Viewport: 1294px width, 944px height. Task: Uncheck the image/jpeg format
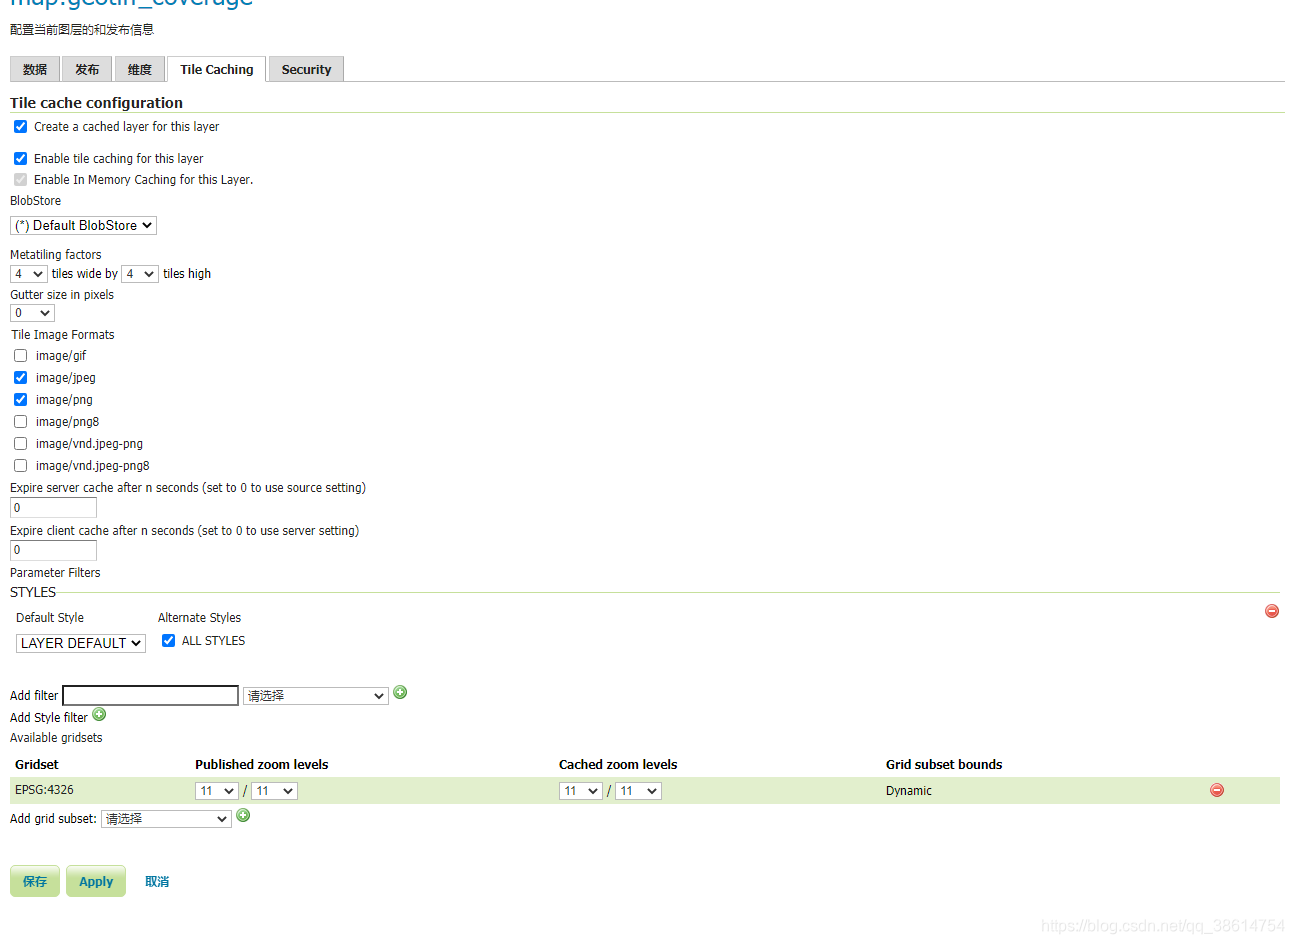point(20,378)
